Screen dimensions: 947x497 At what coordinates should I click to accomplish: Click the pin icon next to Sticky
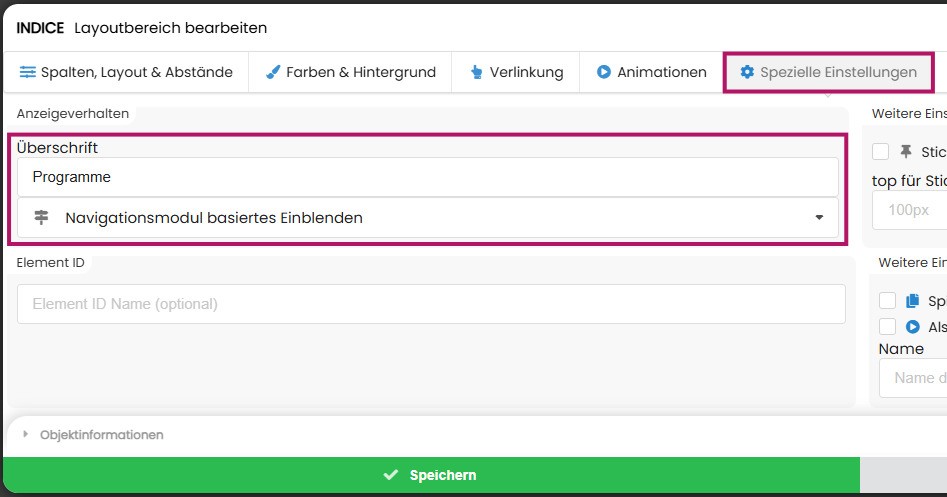tap(906, 152)
